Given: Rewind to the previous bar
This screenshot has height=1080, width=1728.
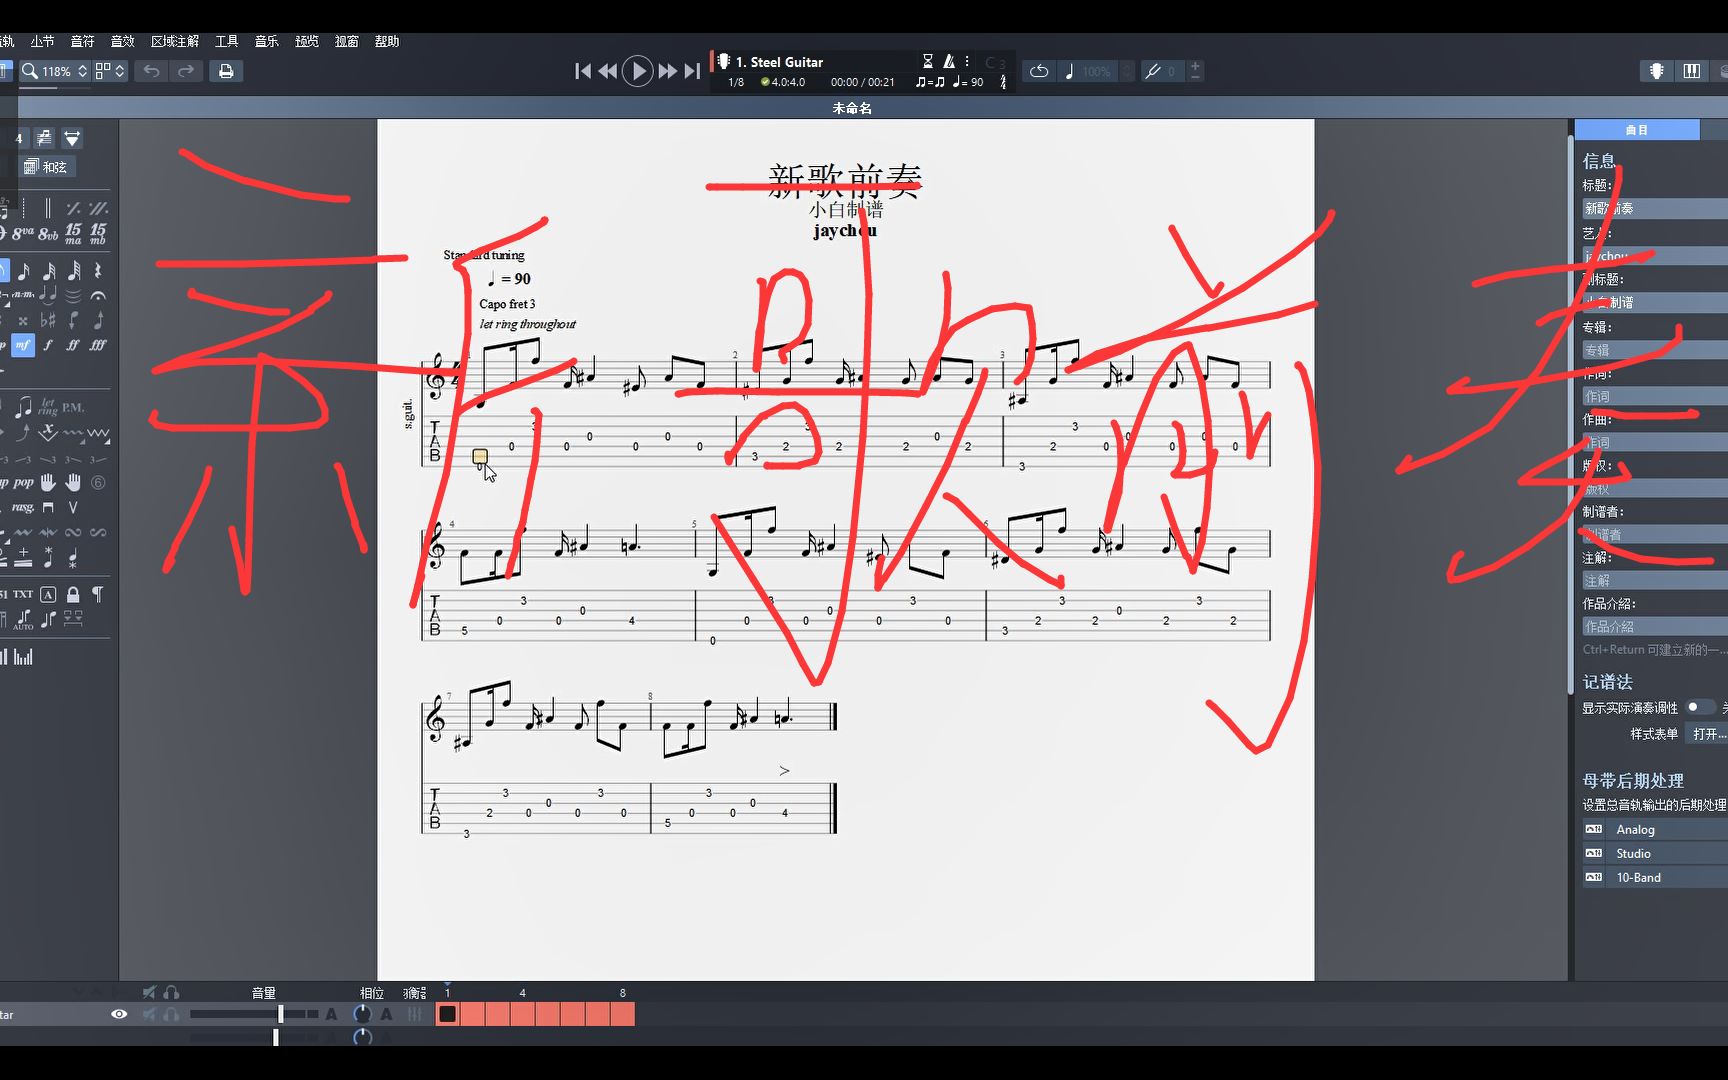Looking at the screenshot, I should pyautogui.click(x=607, y=71).
